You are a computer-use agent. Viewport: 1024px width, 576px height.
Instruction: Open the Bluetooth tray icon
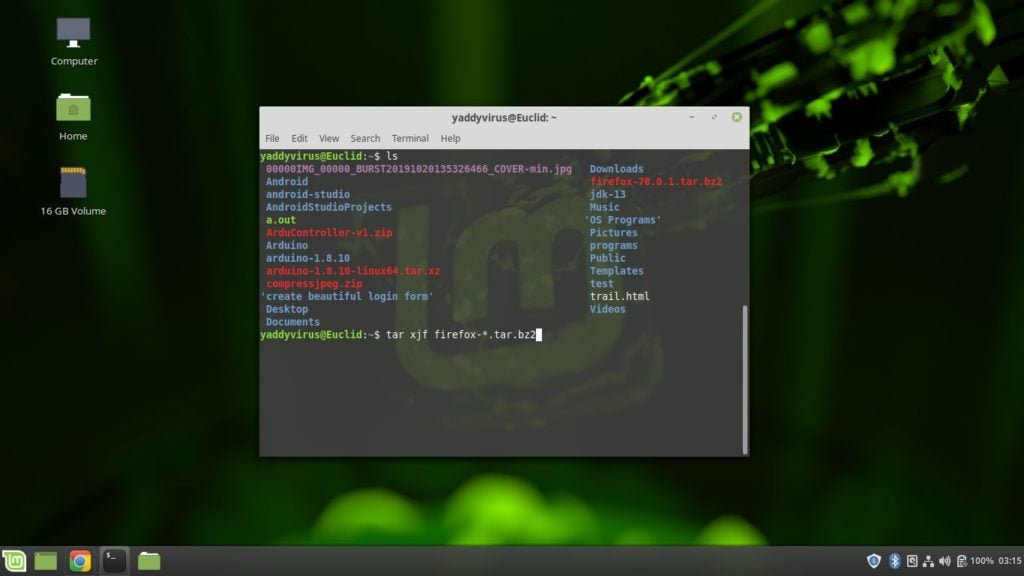[x=895, y=561]
